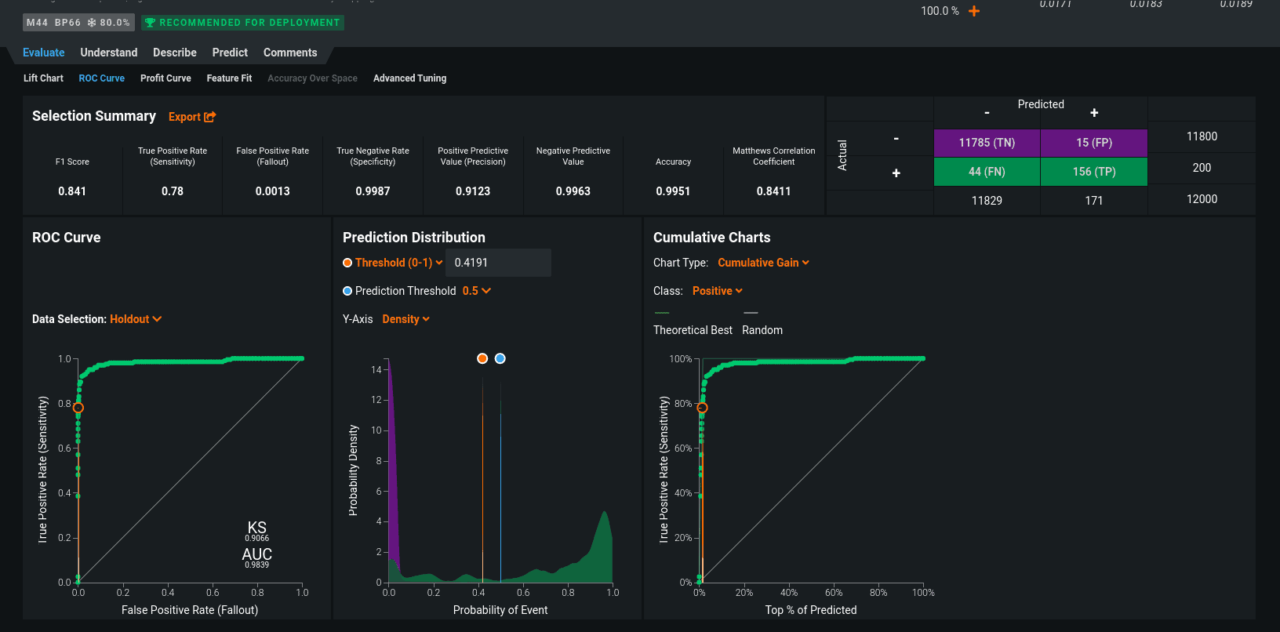Open the Data Selection Holdout dropdown
Screen dimensions: 1280x632
click(x=136, y=319)
